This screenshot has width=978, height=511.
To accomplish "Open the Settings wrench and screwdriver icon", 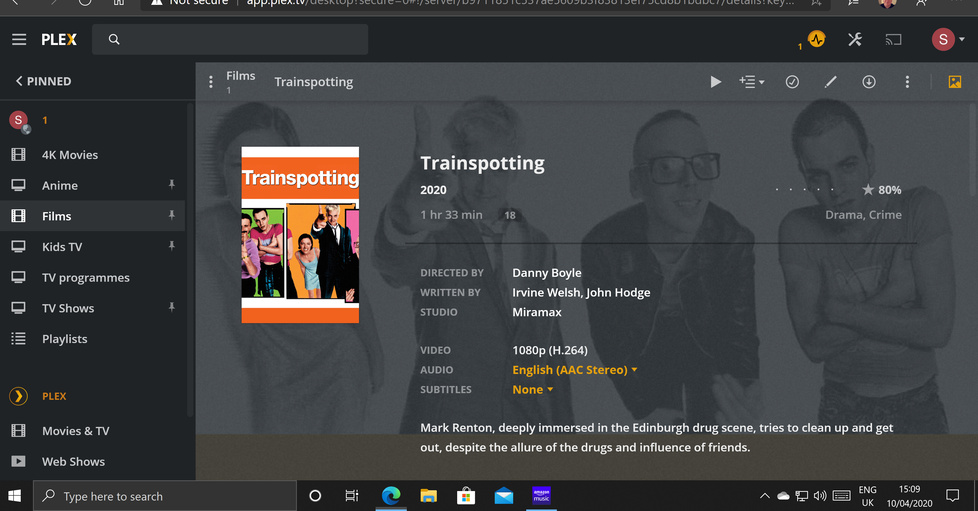I will [x=855, y=39].
